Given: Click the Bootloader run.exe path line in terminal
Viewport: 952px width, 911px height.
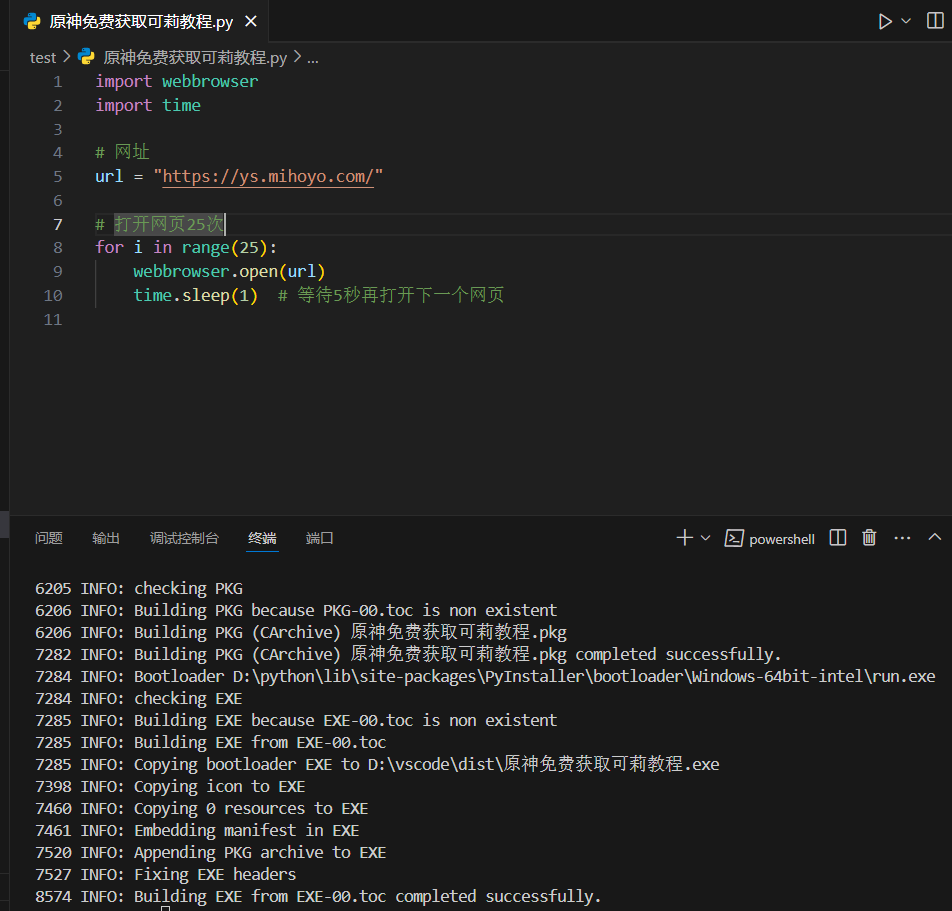Looking at the screenshot, I should pos(485,677).
